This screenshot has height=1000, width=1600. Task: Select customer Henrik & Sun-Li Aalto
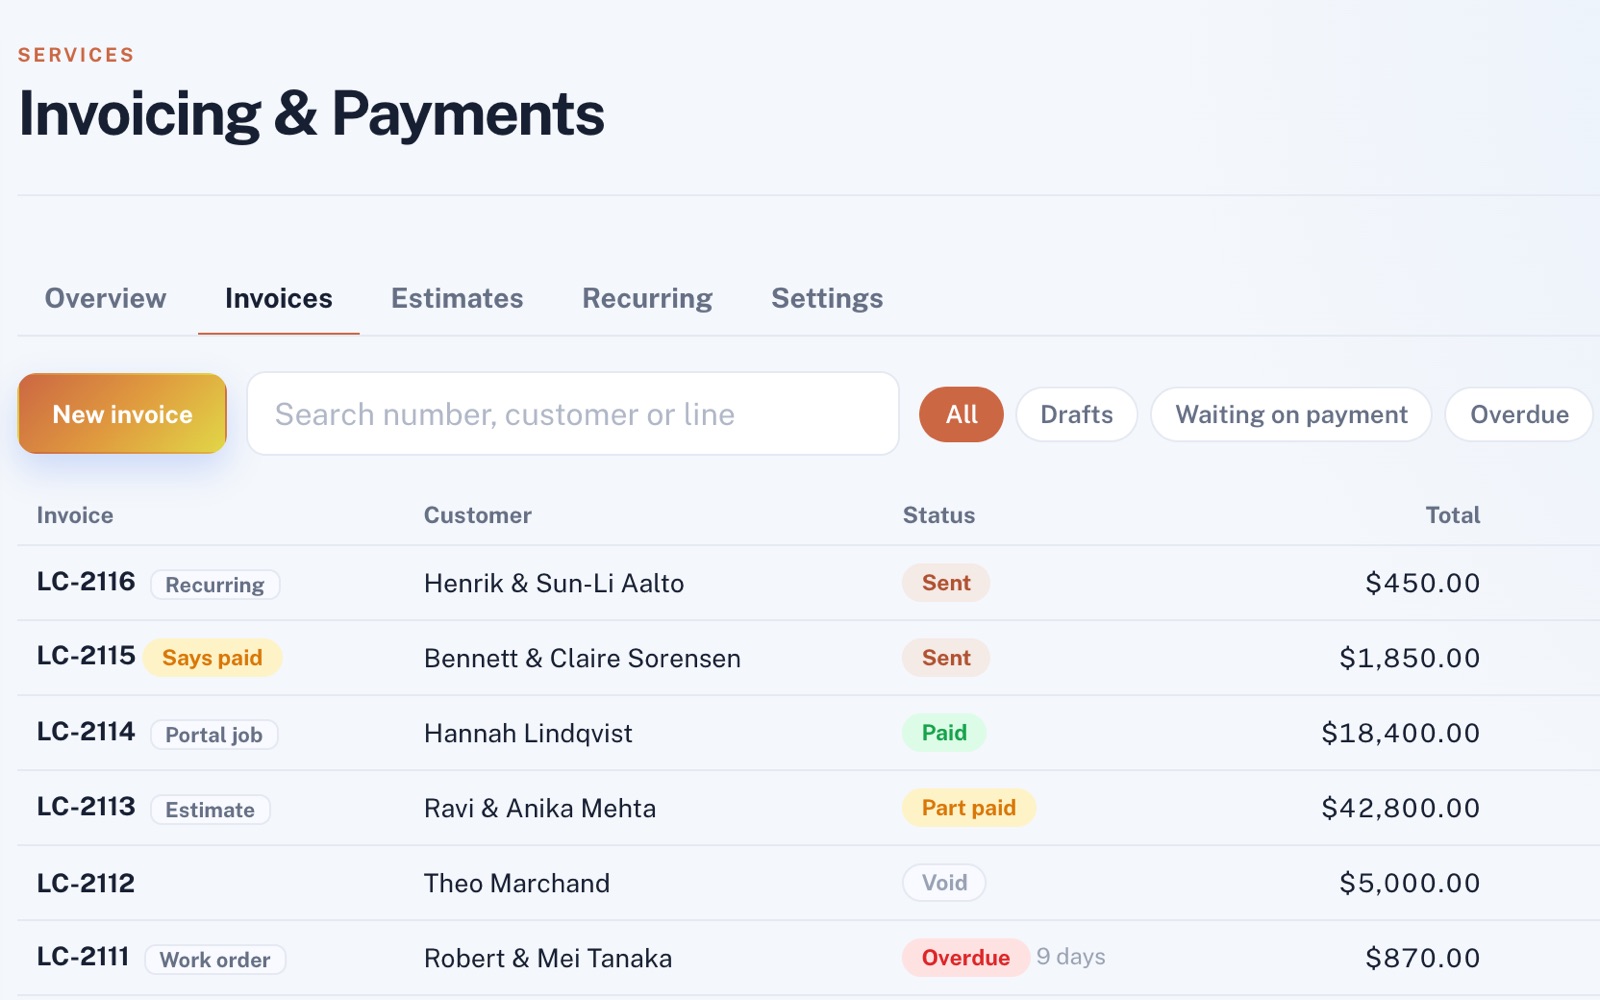click(554, 583)
